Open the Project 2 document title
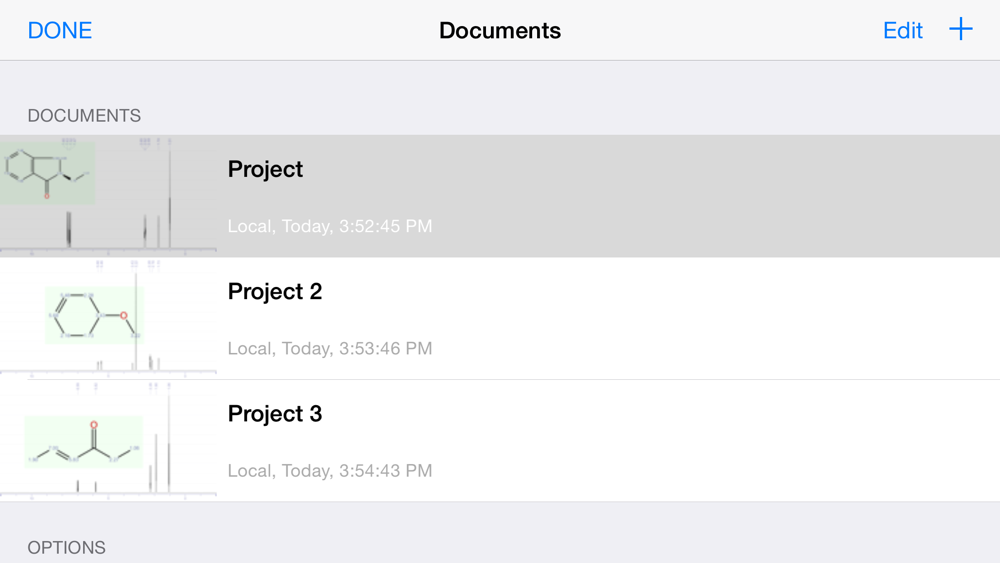 (275, 291)
